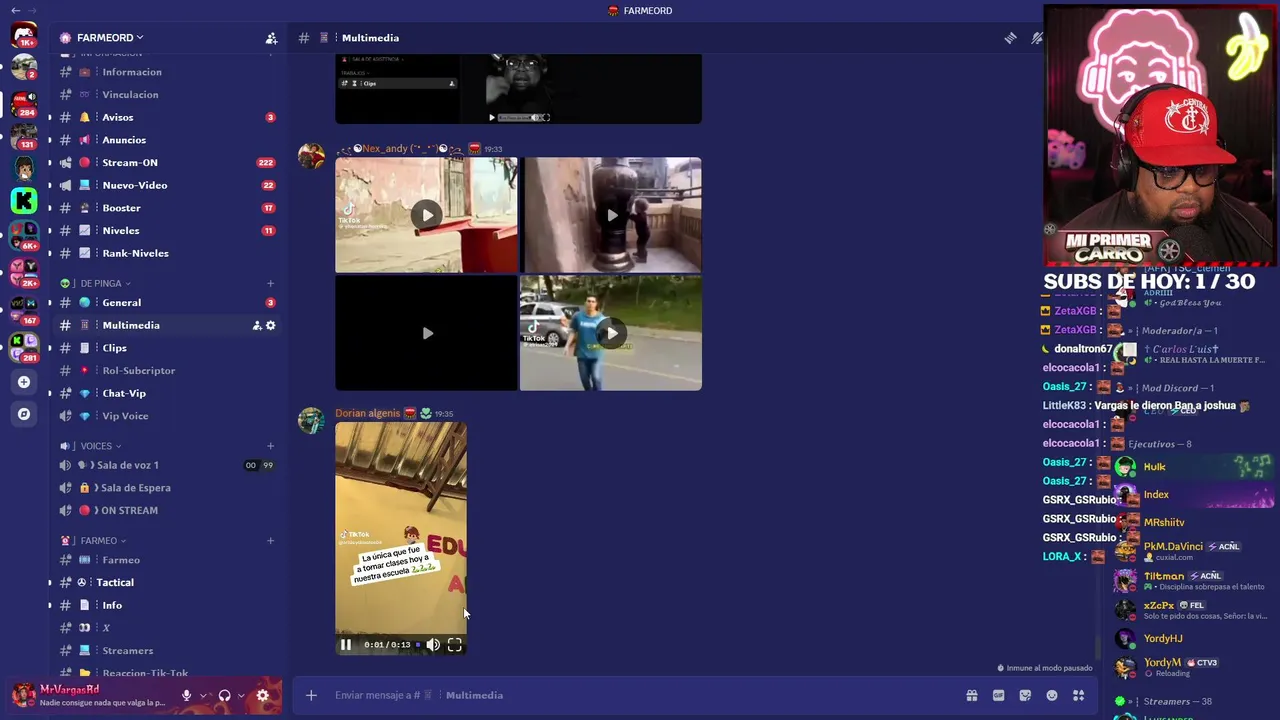Open the apps launcher icon in message bar
Screen dimensions: 1280x720
[1079, 695]
